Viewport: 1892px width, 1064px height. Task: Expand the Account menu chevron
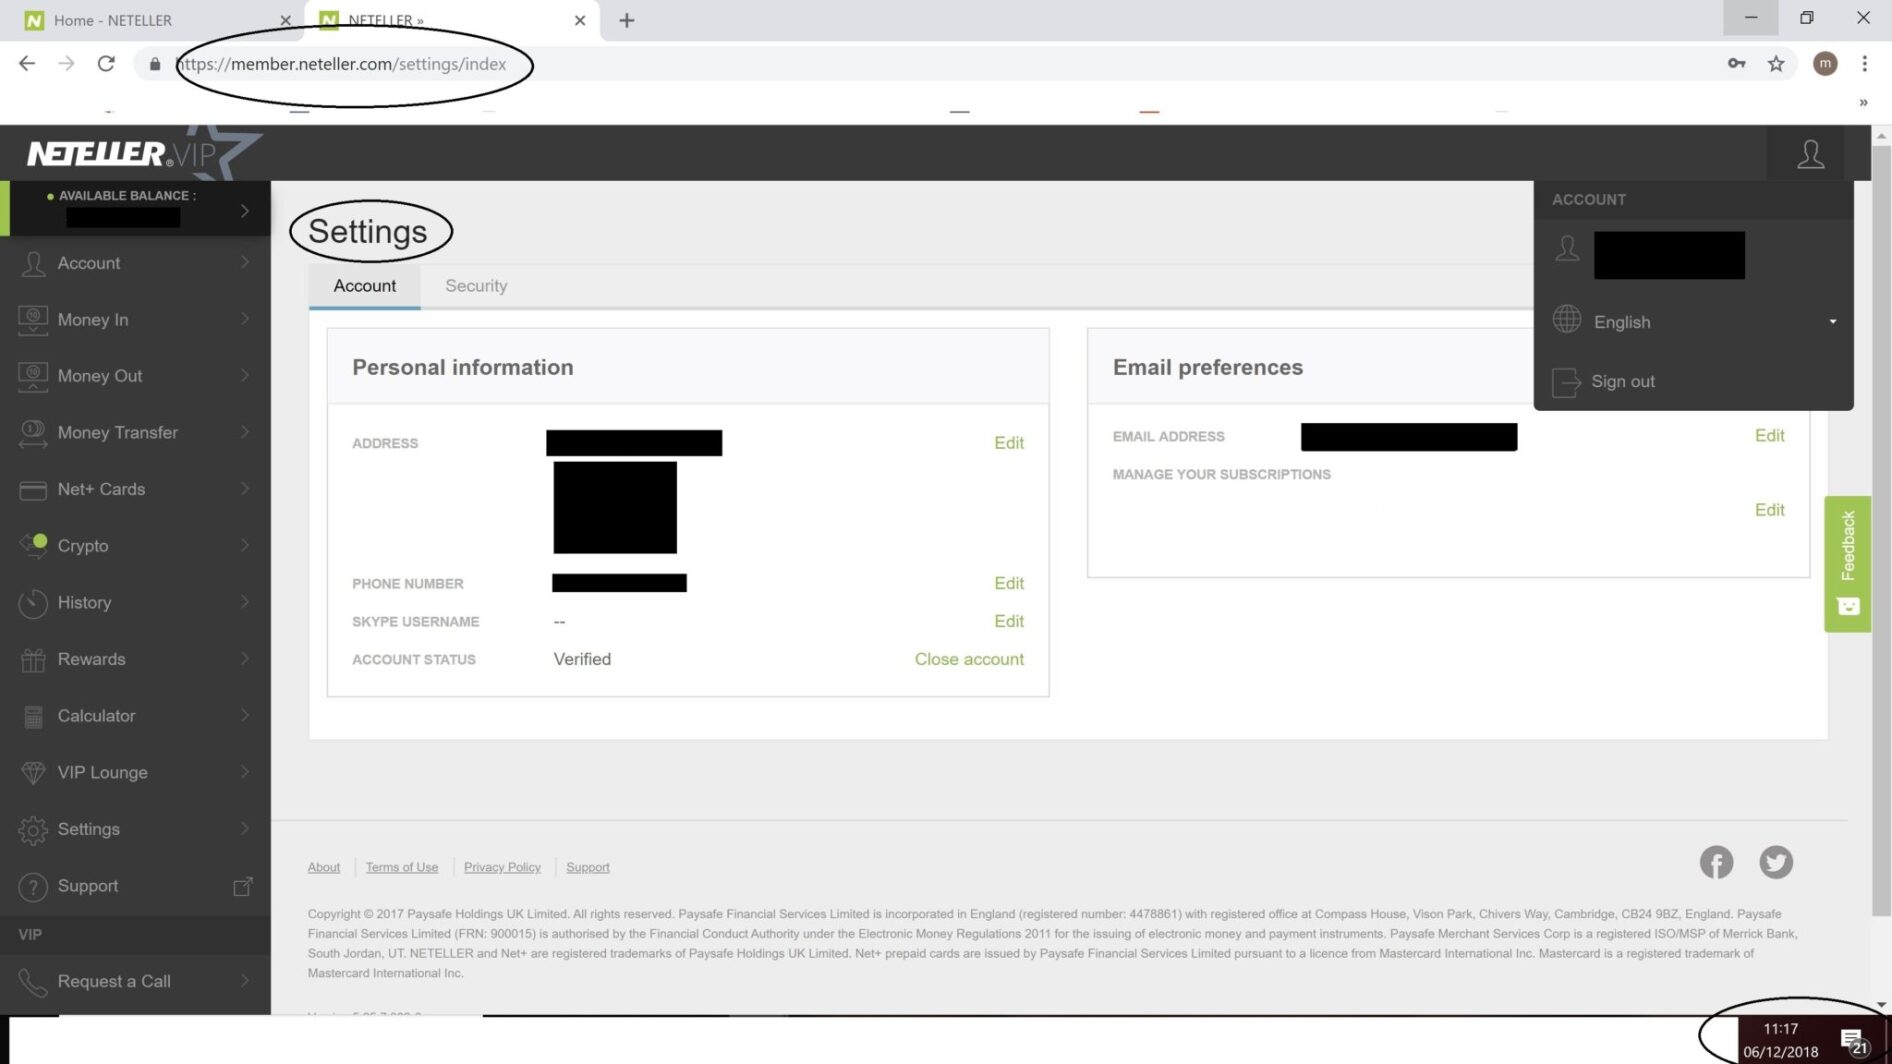[x=245, y=262]
